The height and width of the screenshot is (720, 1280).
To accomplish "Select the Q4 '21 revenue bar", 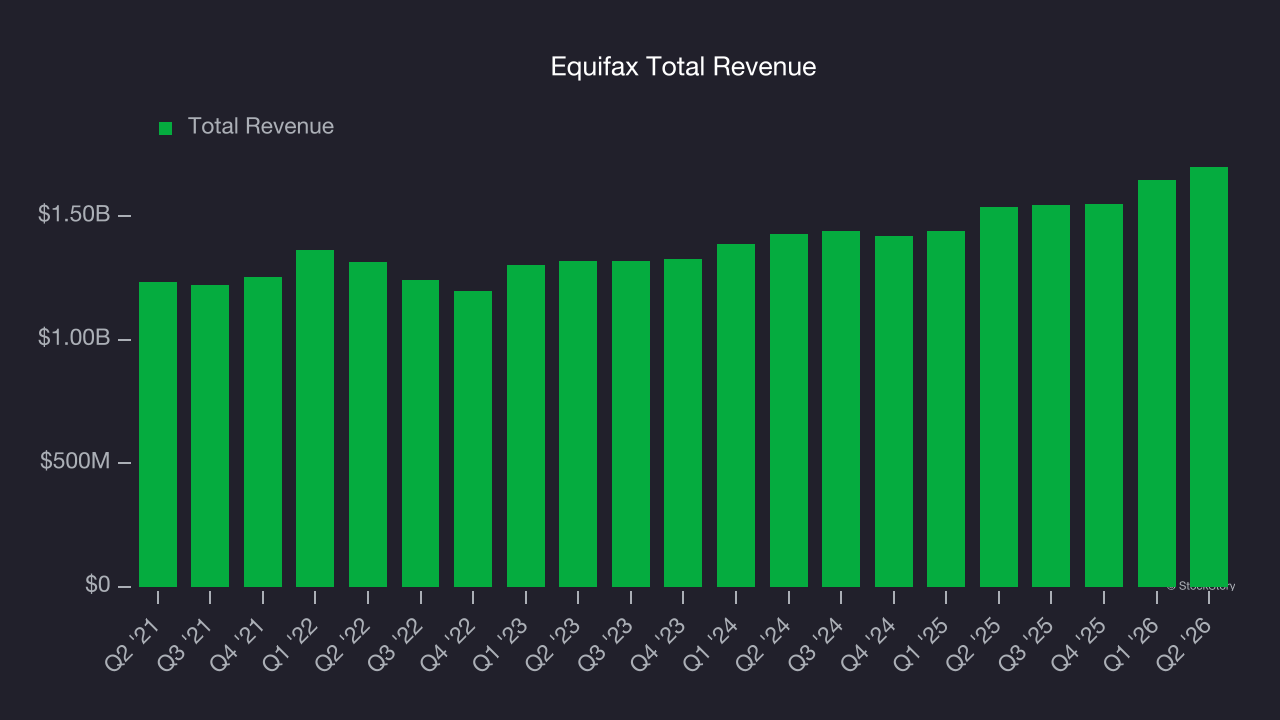I will click(263, 432).
